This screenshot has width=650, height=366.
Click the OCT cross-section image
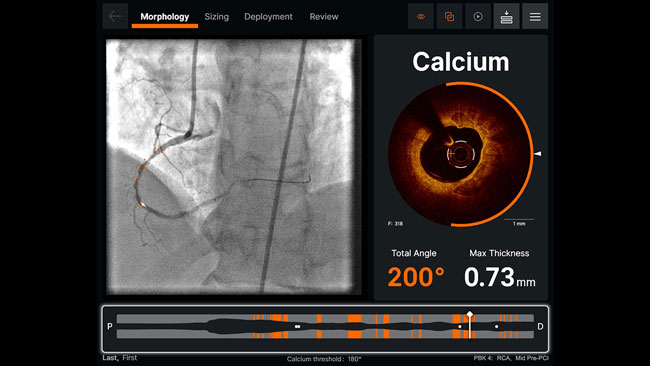(x=460, y=154)
